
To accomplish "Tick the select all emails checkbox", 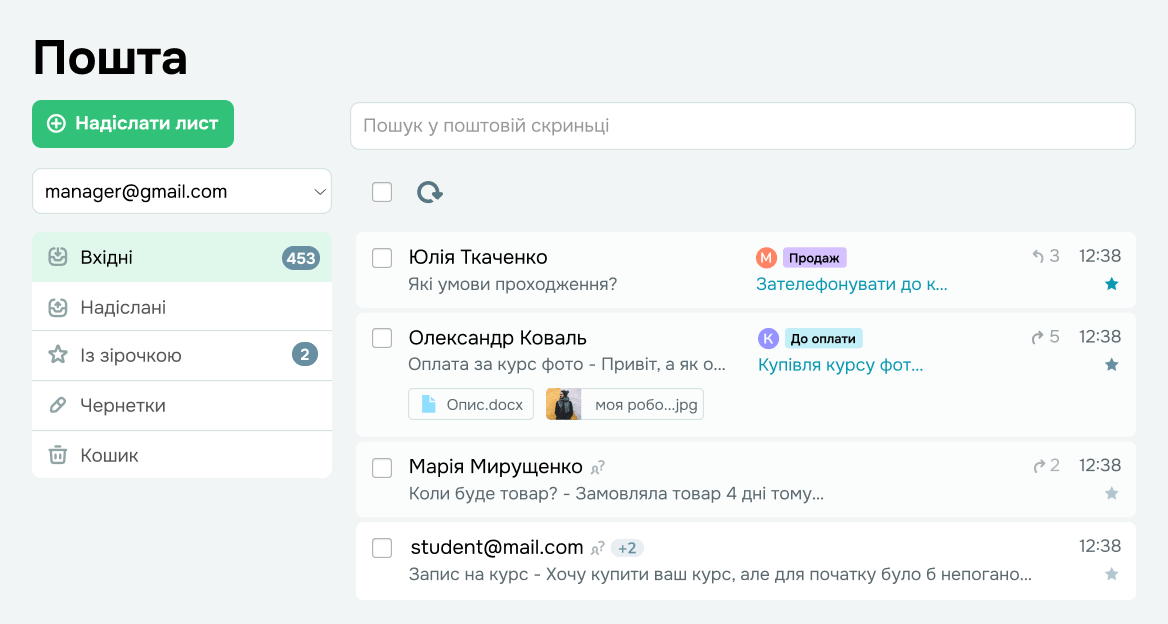I will click(x=382, y=192).
